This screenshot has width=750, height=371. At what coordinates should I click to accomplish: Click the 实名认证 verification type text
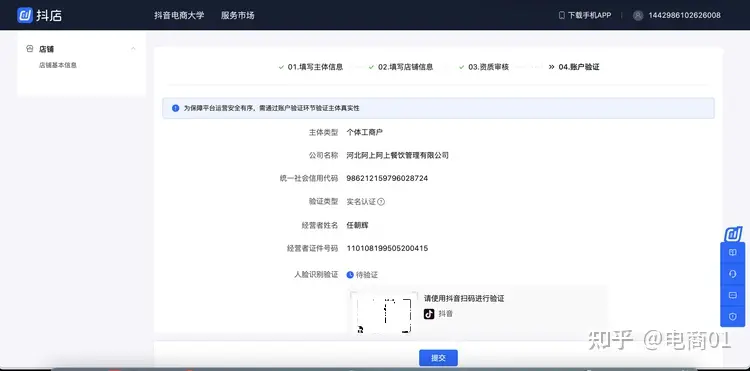tap(361, 202)
